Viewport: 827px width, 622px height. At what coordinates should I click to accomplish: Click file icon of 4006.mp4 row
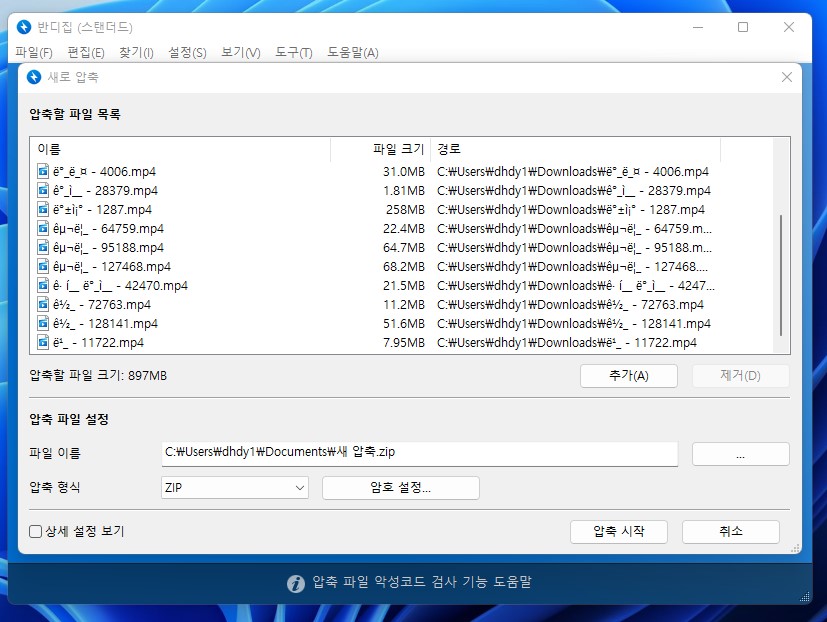43,171
